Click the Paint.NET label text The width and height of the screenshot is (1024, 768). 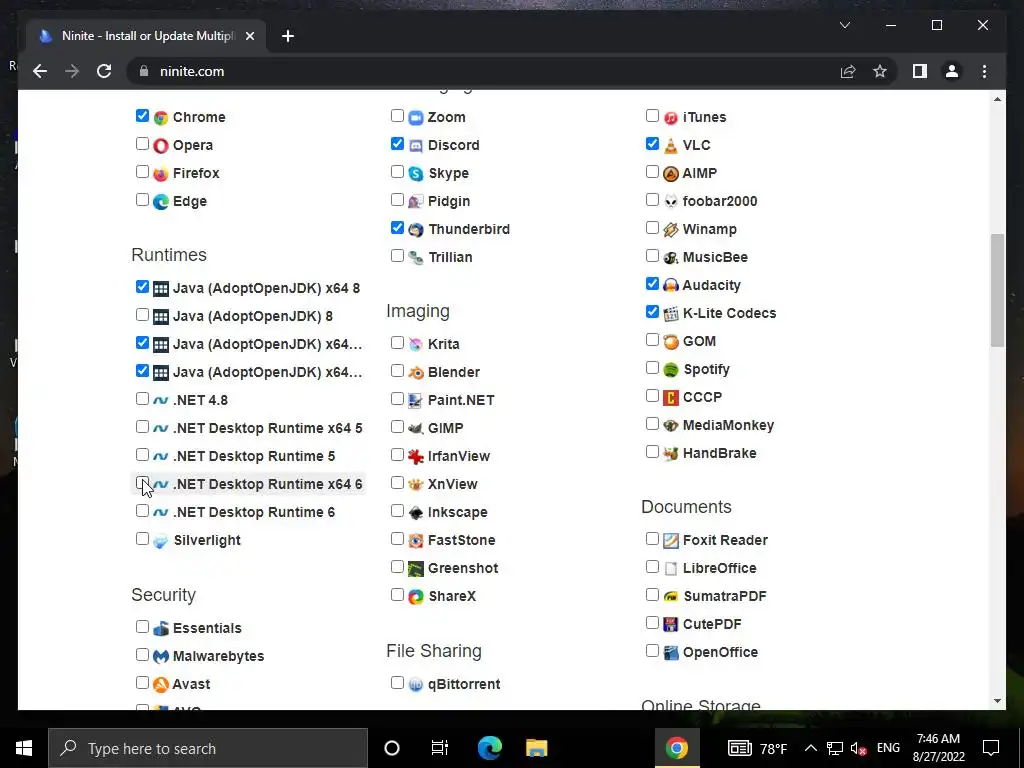click(461, 400)
